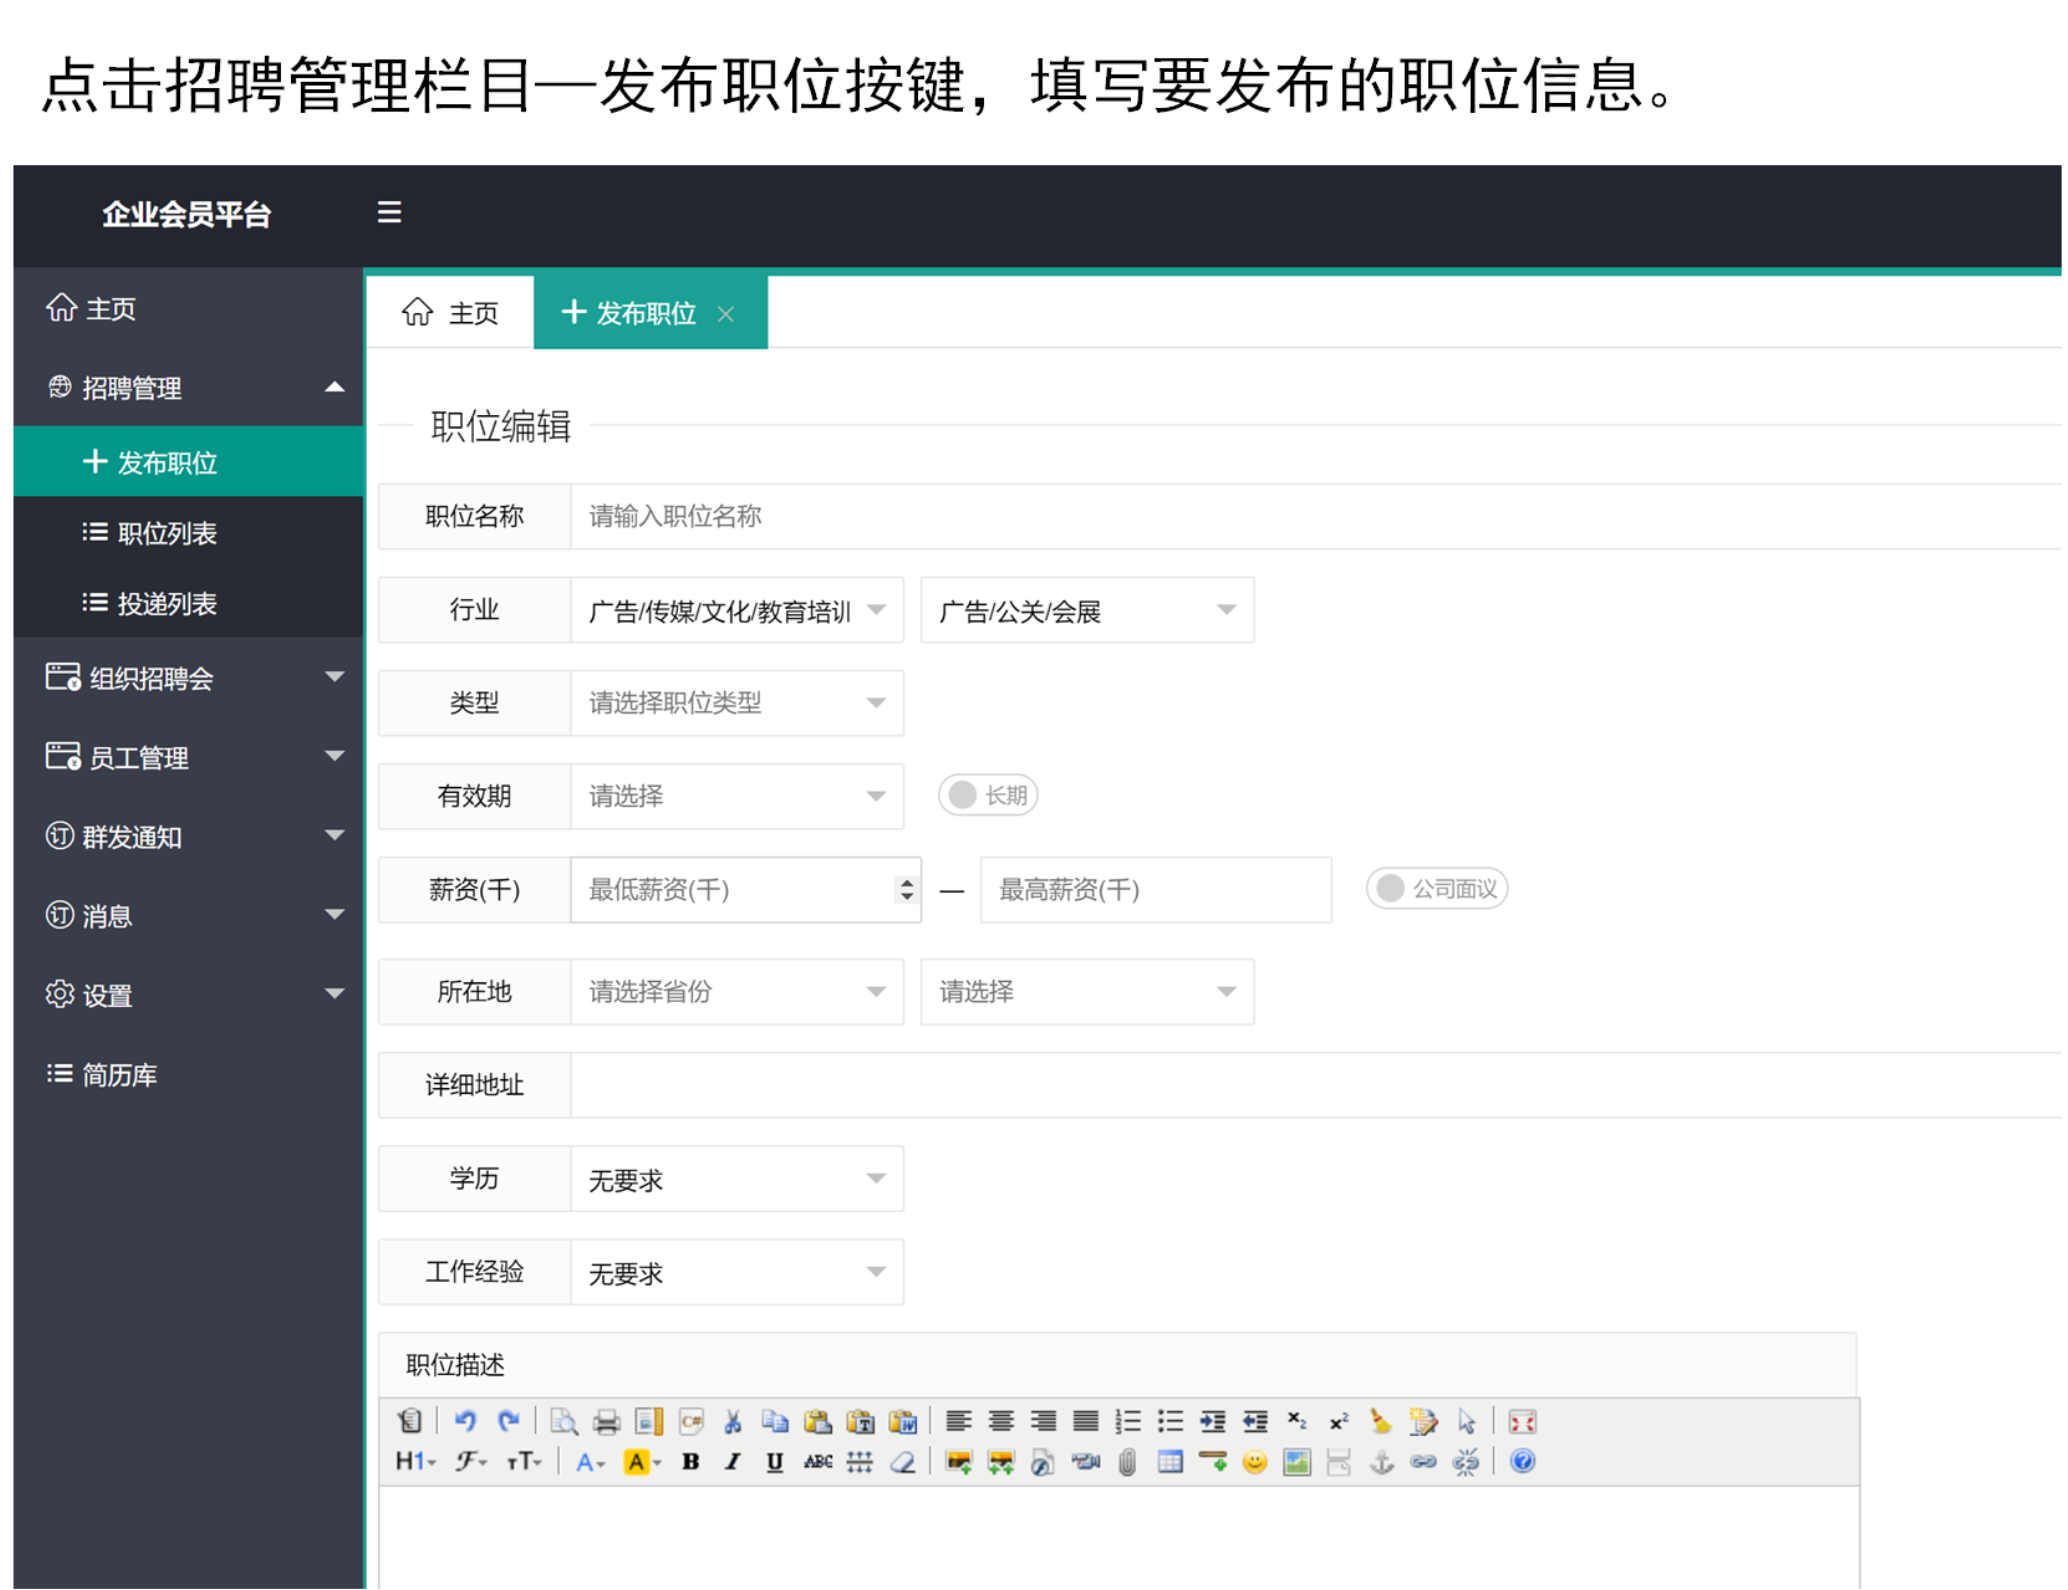Toggle the 长期 long-term switch
The width and height of the screenshot is (2068, 1590).
click(988, 796)
